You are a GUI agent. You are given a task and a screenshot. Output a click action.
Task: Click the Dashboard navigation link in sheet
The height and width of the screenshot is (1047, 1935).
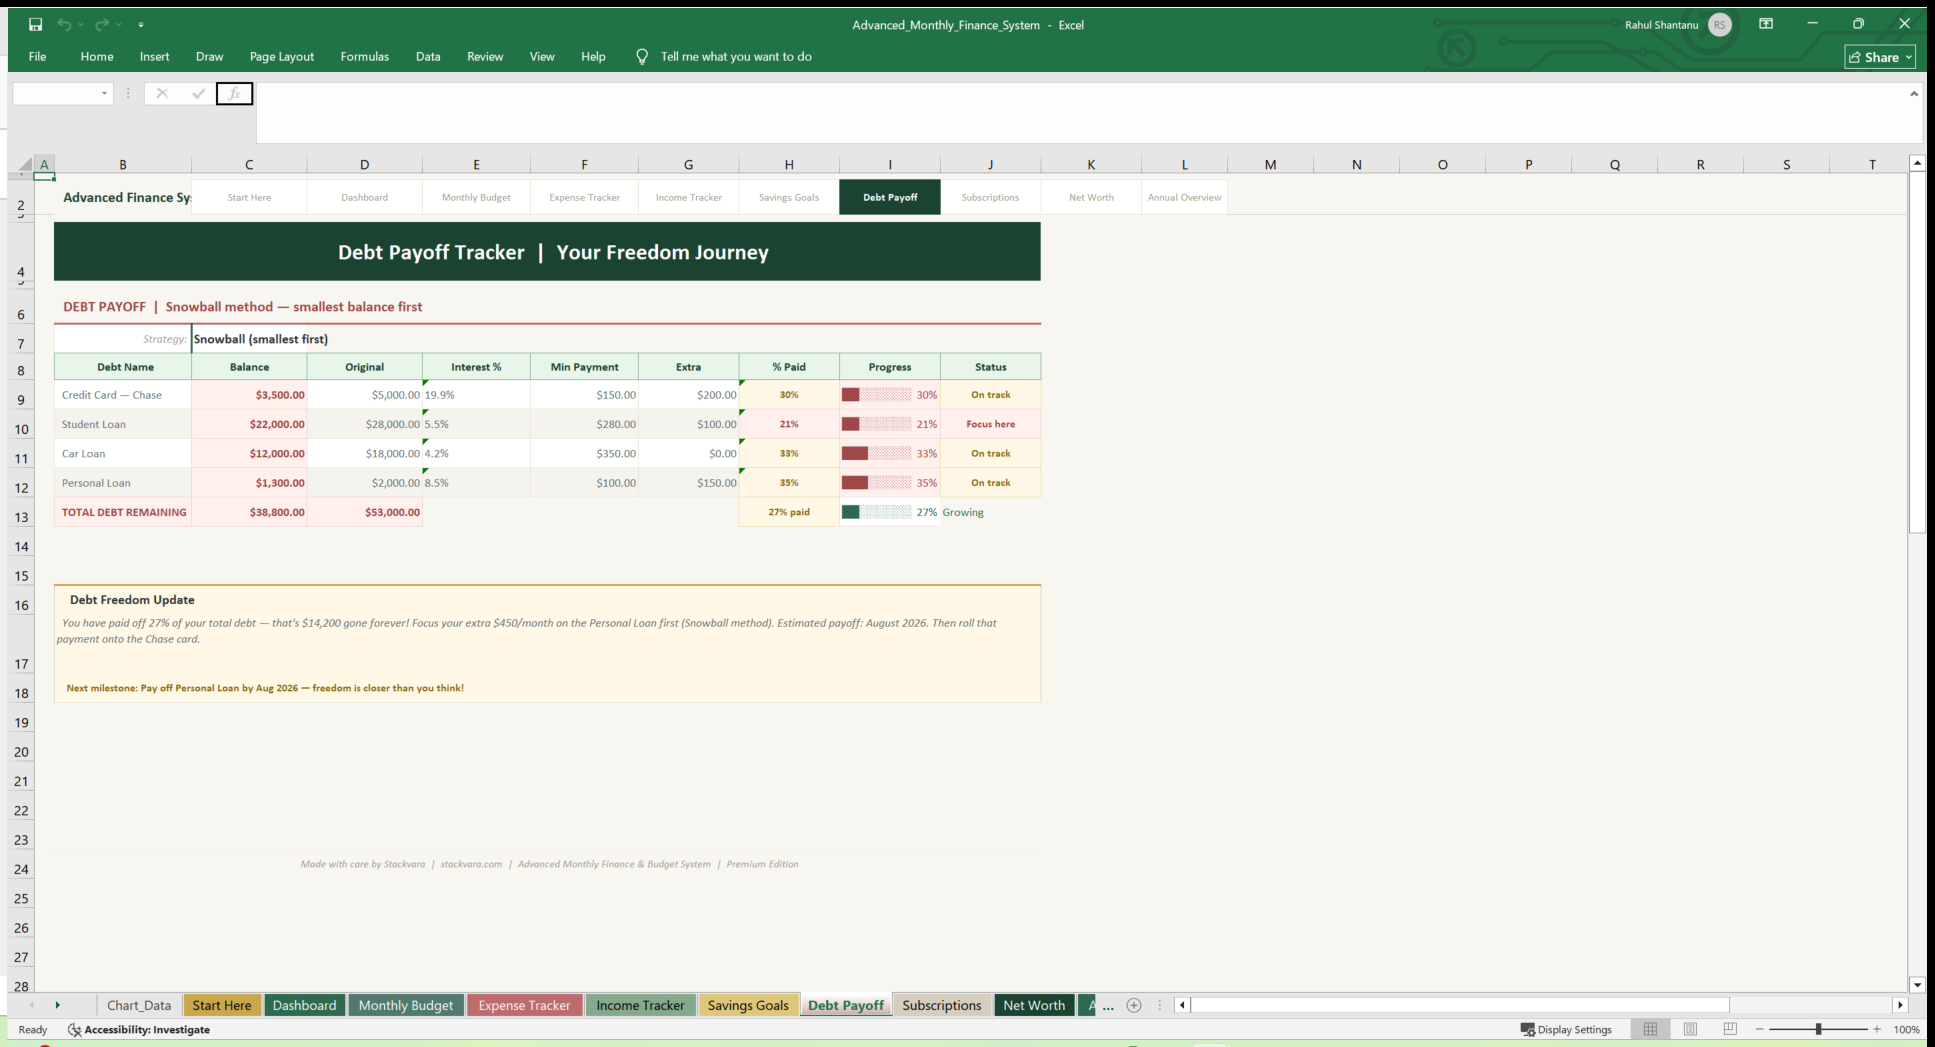click(x=364, y=198)
